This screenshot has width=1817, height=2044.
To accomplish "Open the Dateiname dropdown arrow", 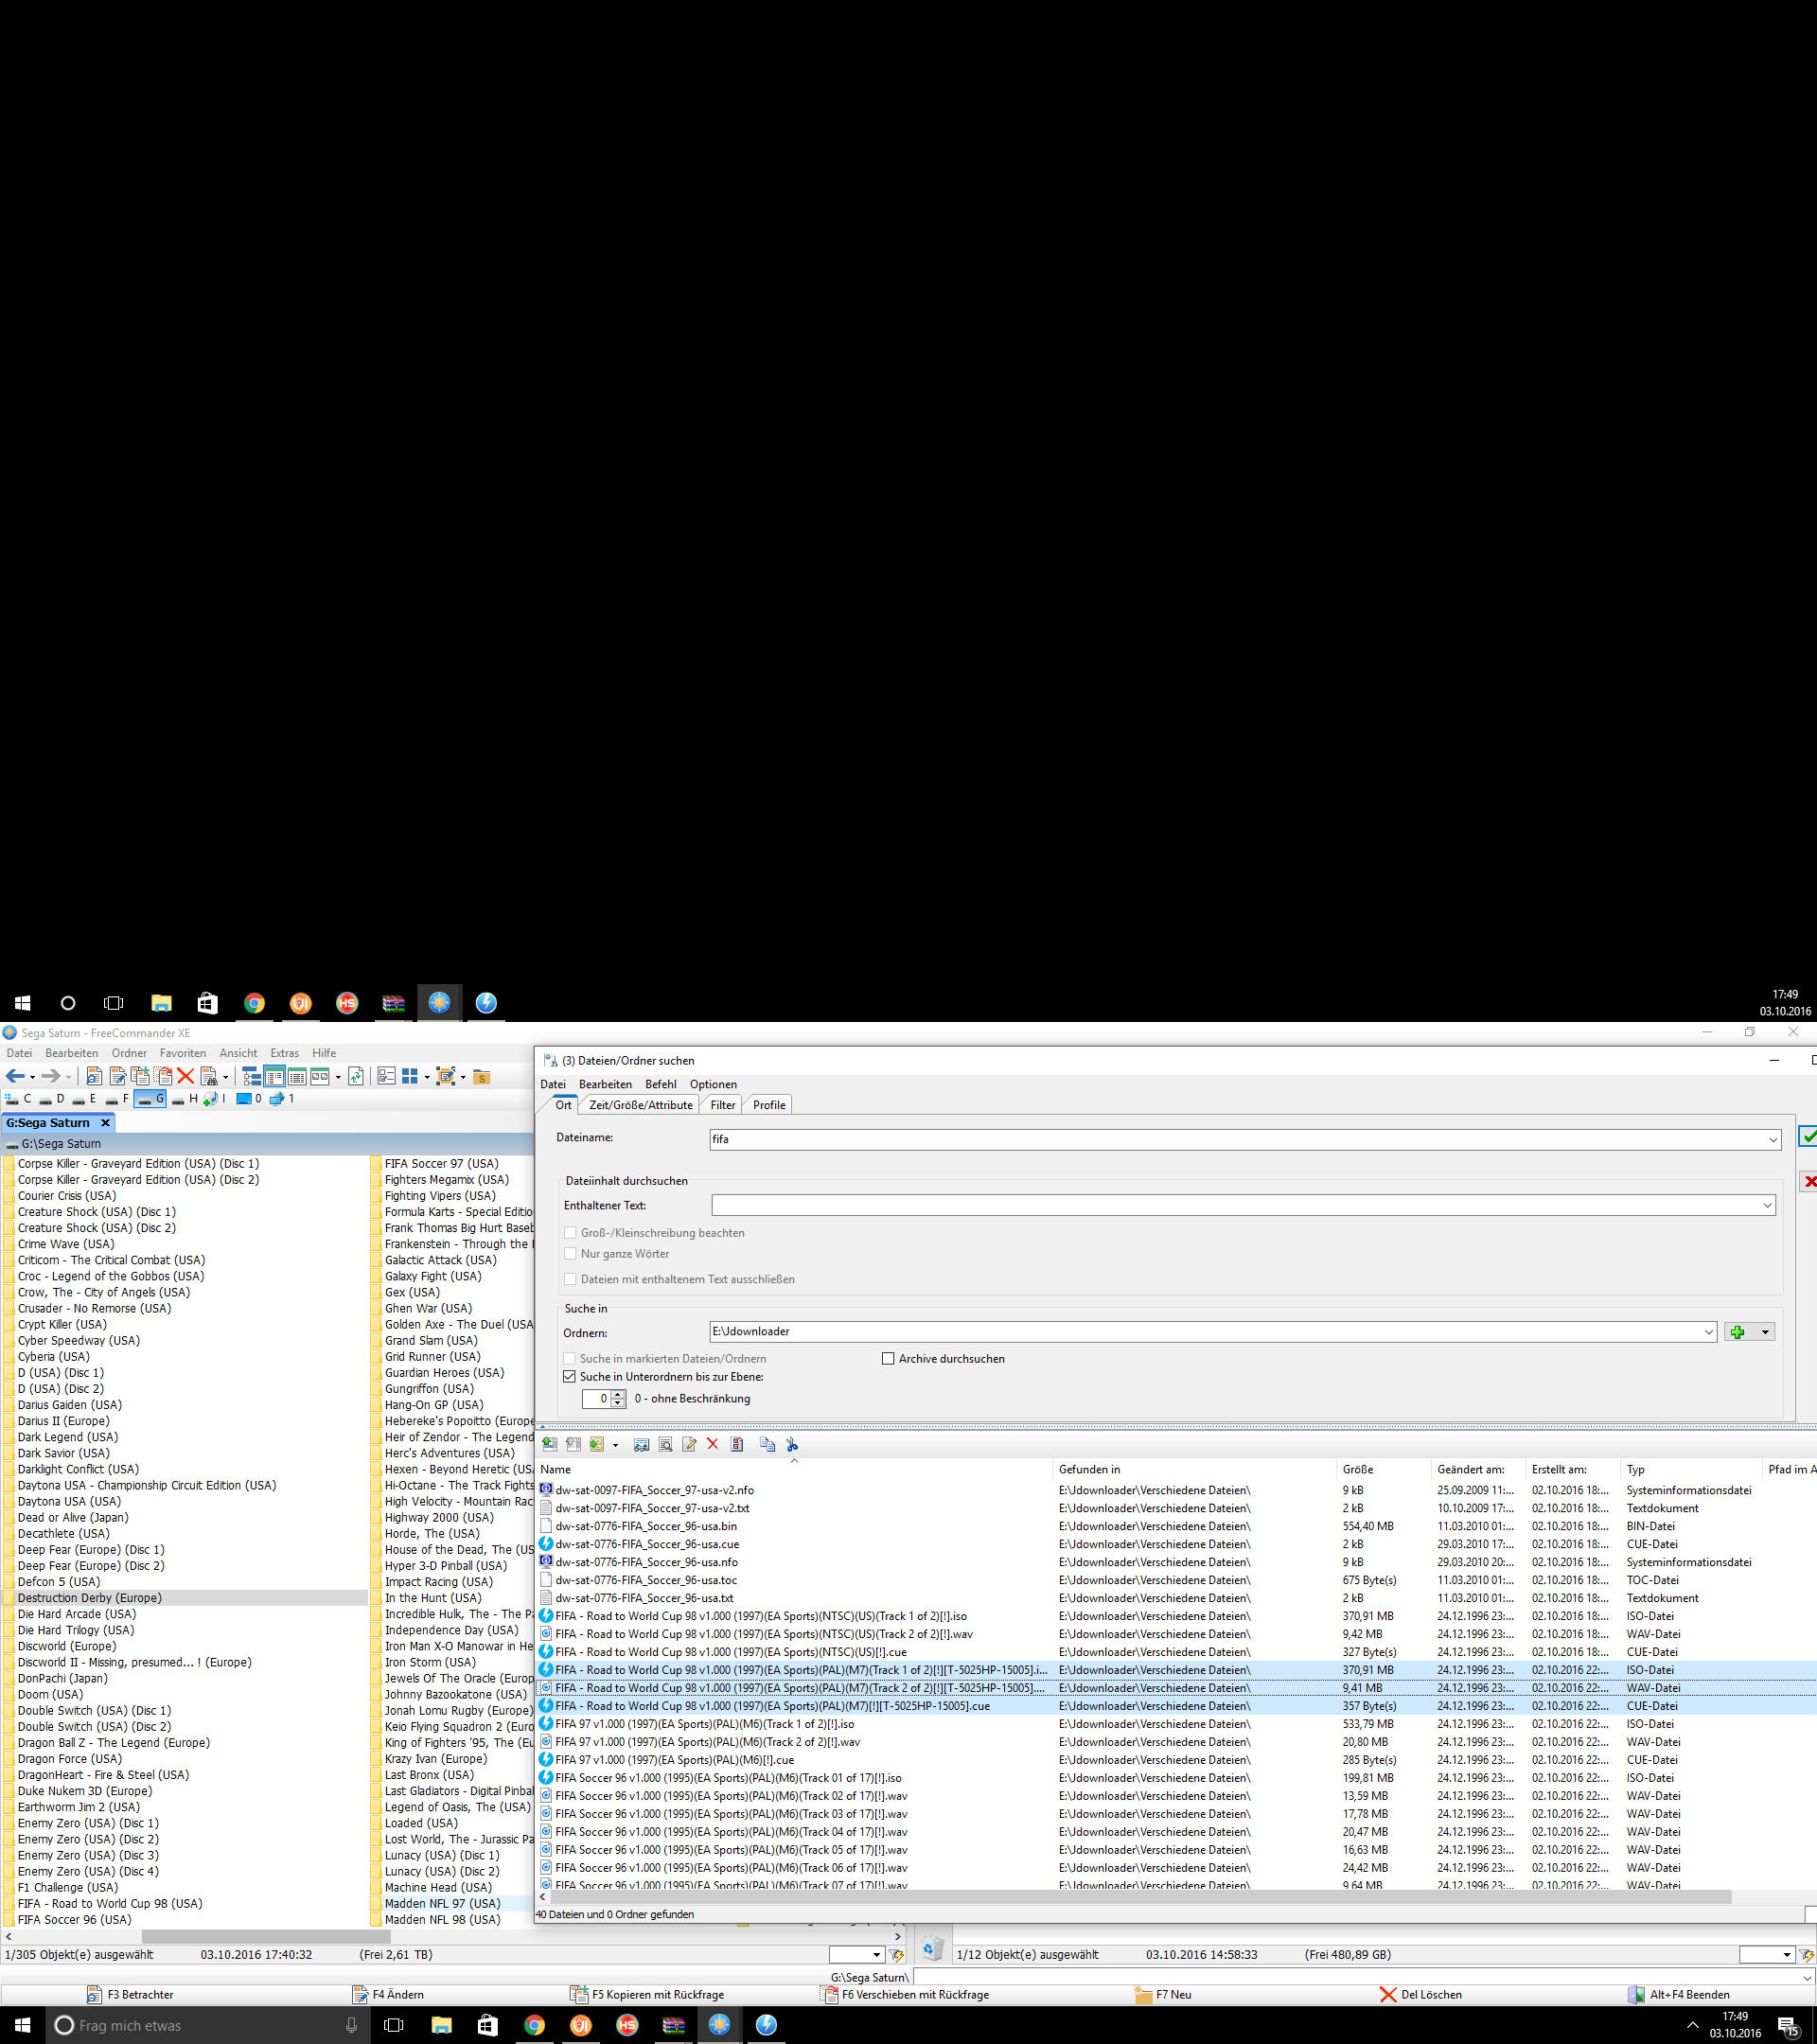I will (1772, 1140).
